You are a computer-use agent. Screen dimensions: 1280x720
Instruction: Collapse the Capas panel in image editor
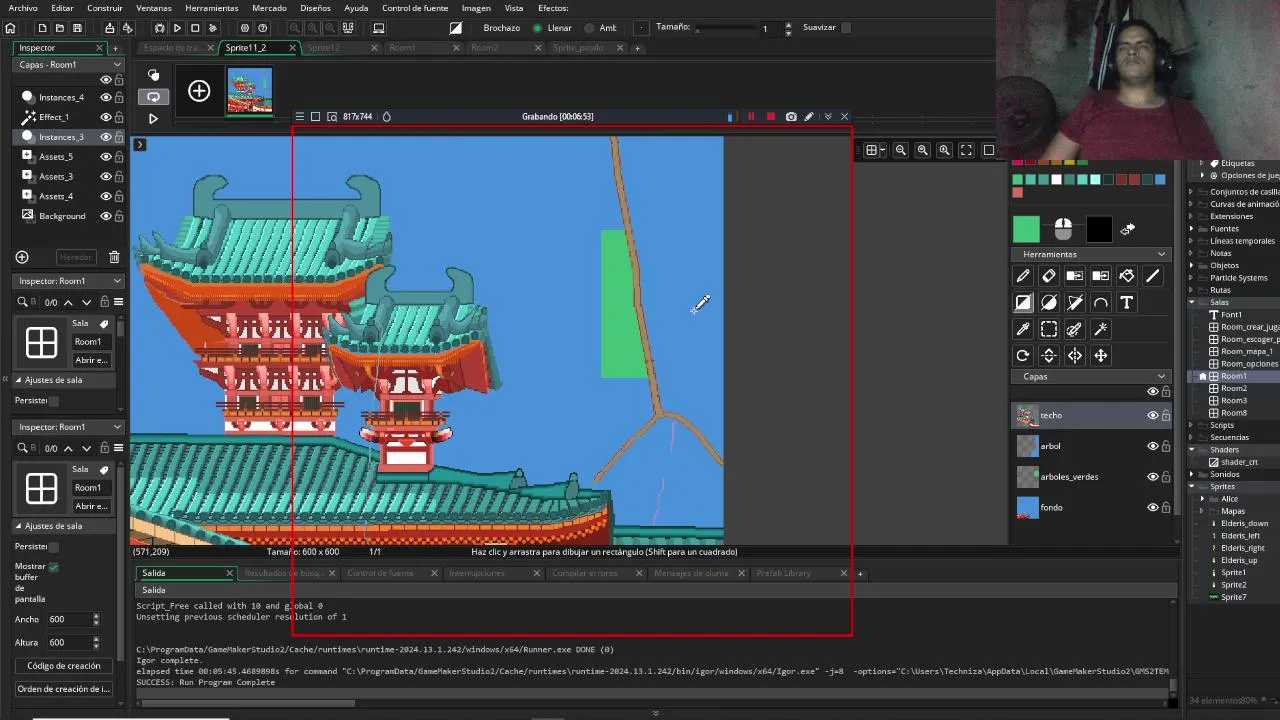pos(1161,377)
